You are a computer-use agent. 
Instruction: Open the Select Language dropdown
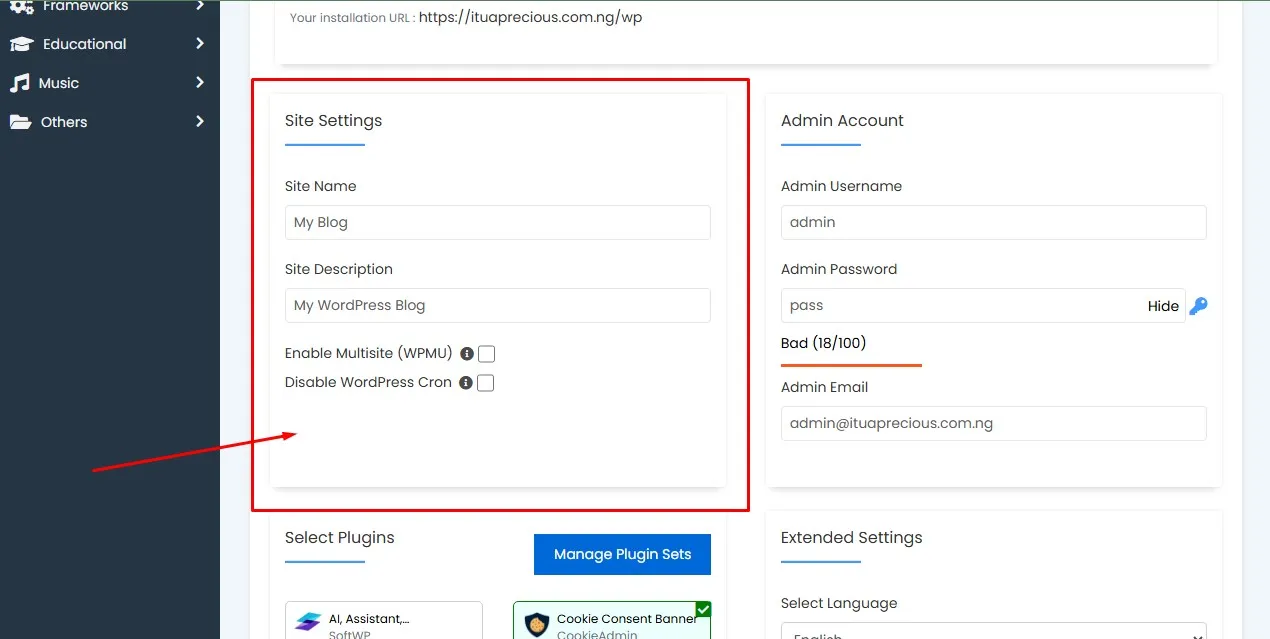[x=993, y=633]
